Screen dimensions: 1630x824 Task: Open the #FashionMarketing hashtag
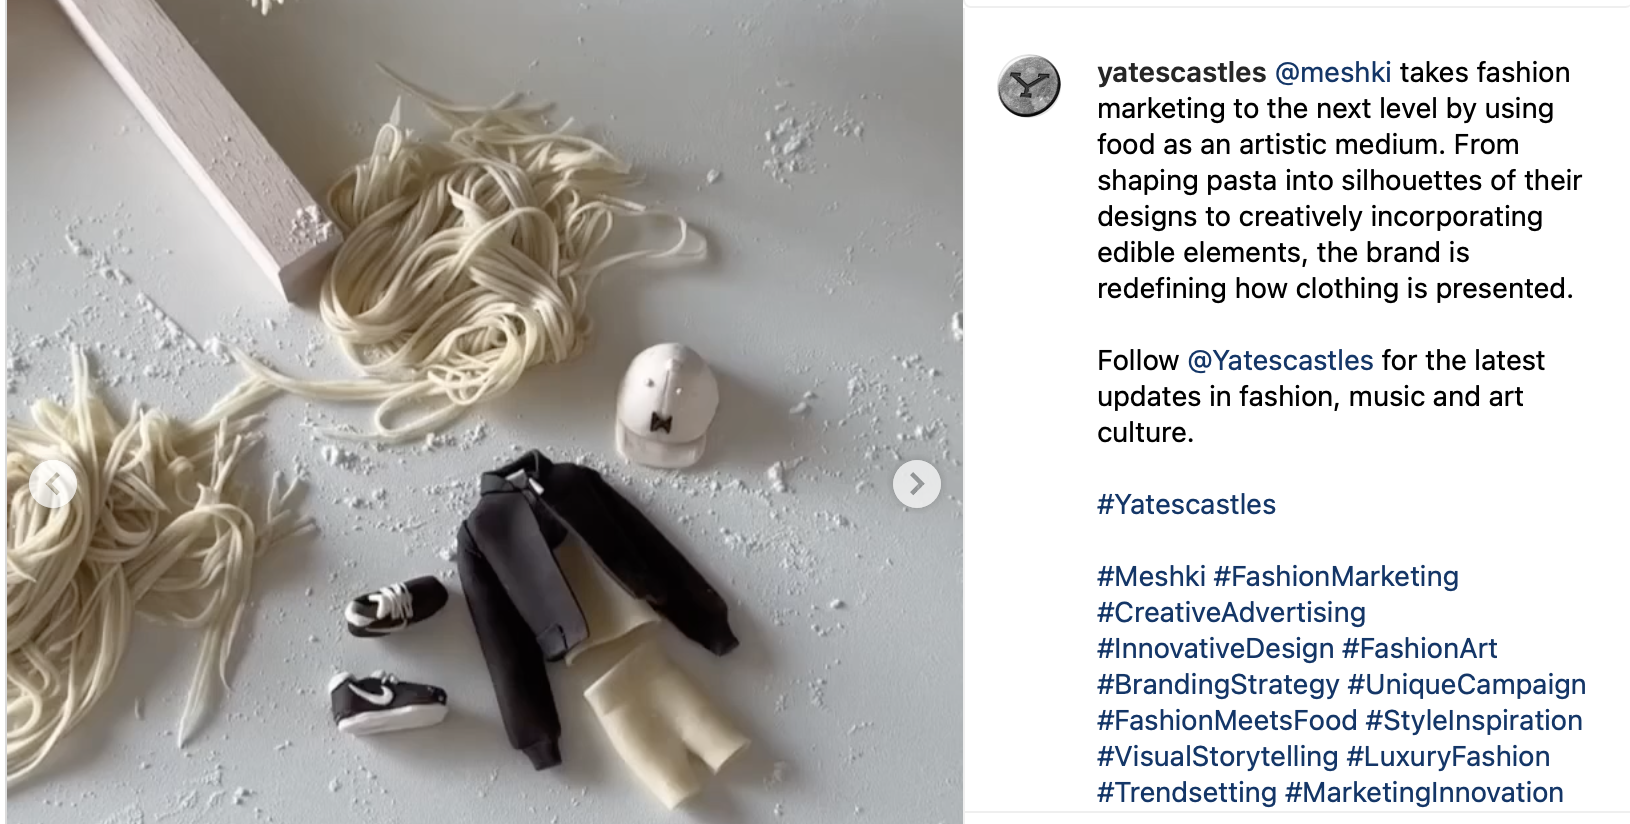click(1336, 576)
